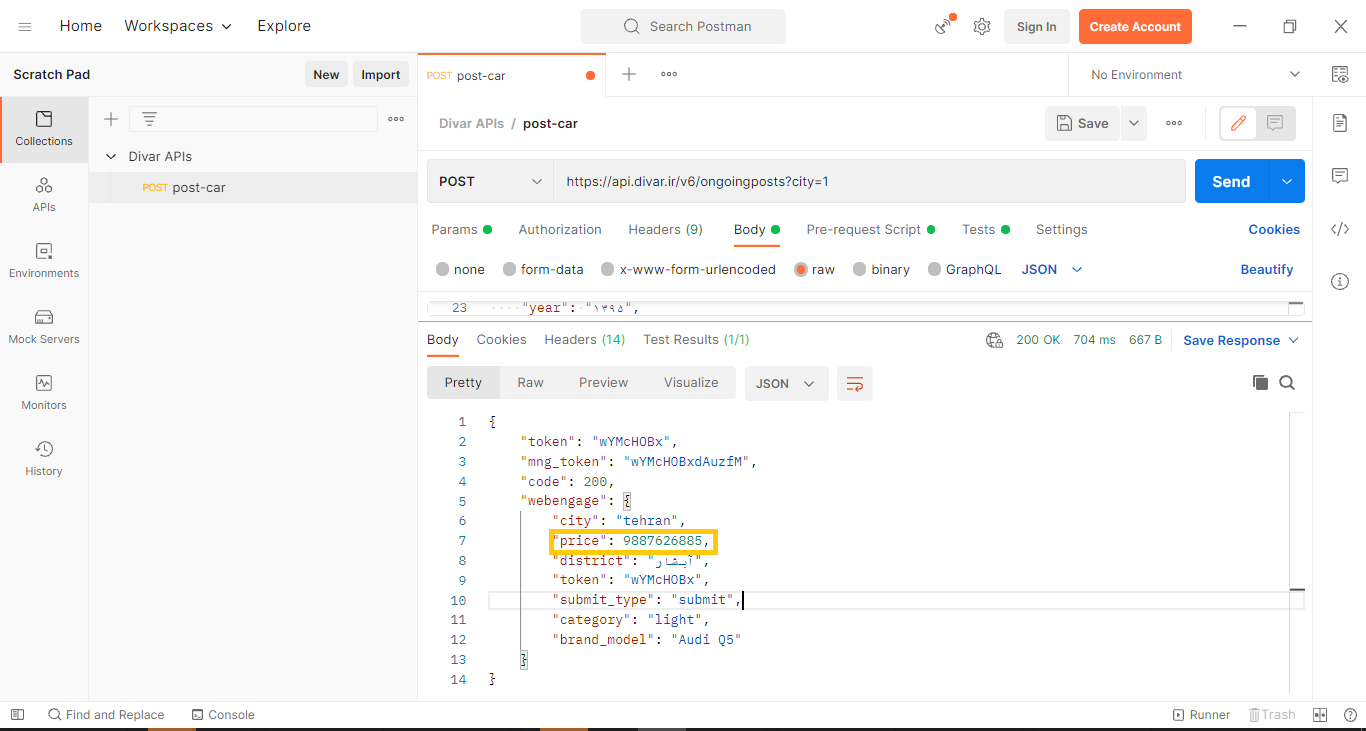
Task: Open Mock Servers in sidebar
Action: click(x=44, y=327)
